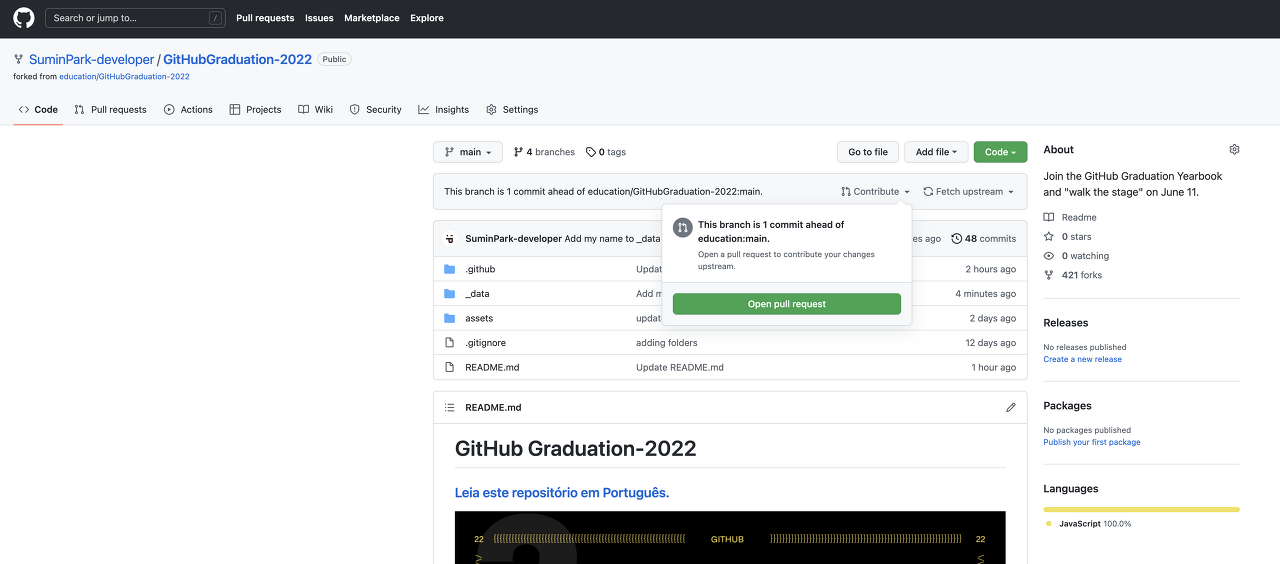The image size is (1280, 564).
Task: Click the _data folder icon
Action: (450, 294)
